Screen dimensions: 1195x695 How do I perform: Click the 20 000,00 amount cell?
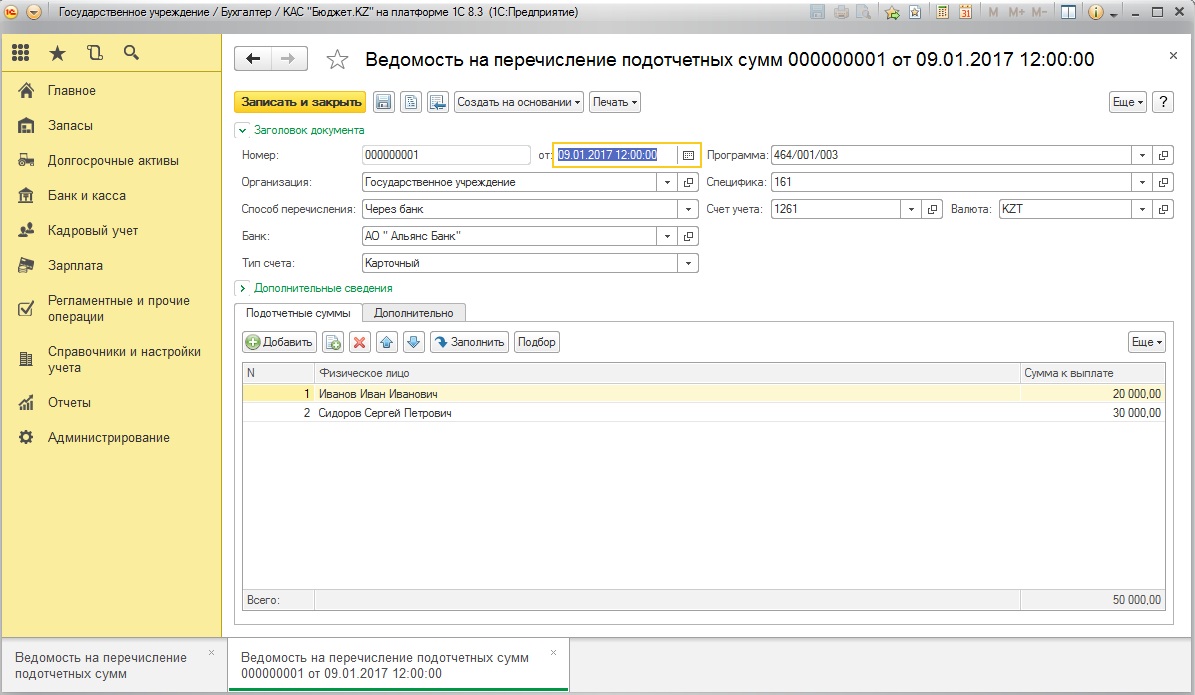click(1092, 394)
